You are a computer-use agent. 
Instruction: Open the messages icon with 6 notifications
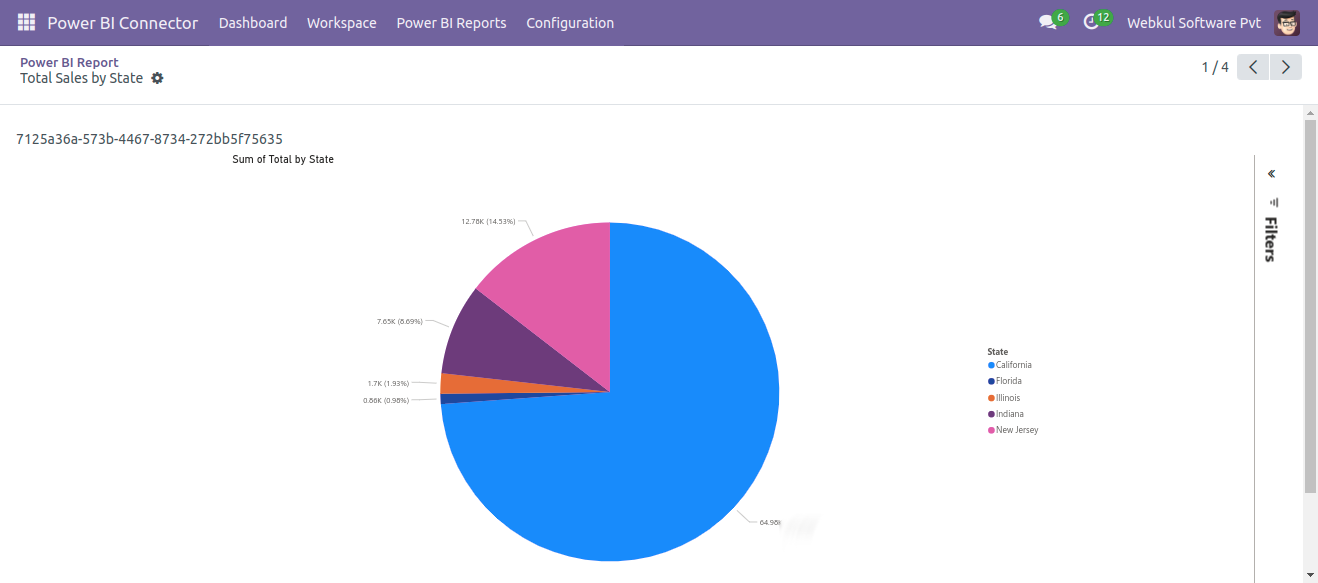1046,22
